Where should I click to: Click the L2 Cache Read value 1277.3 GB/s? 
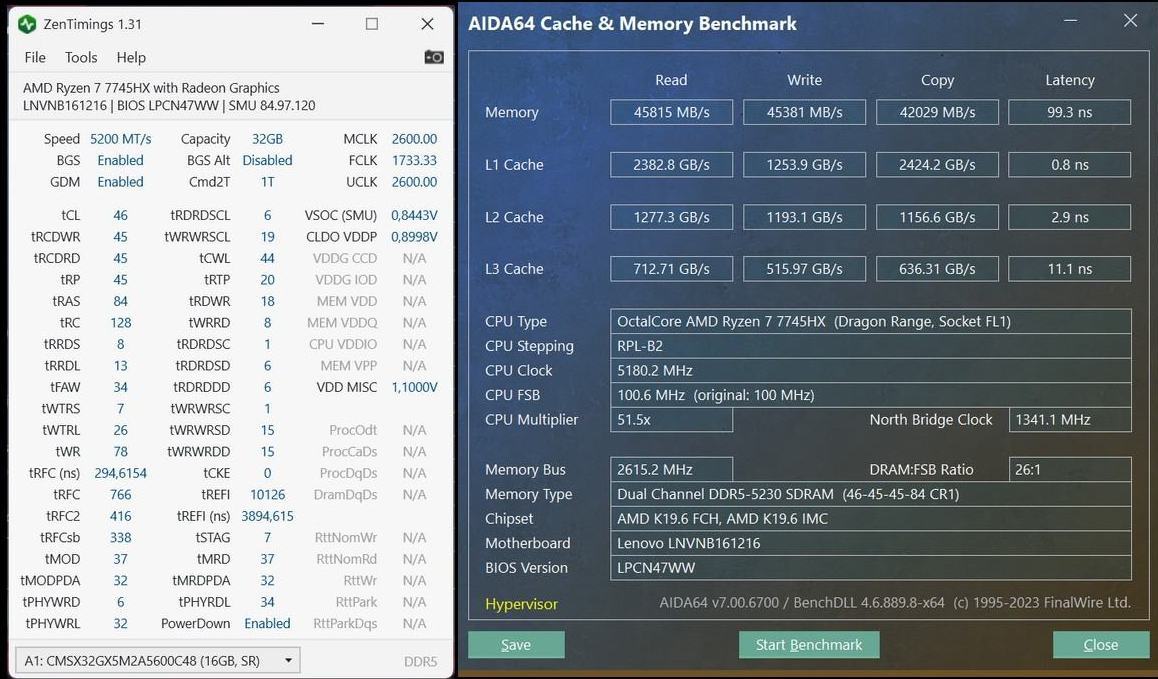[x=671, y=217]
